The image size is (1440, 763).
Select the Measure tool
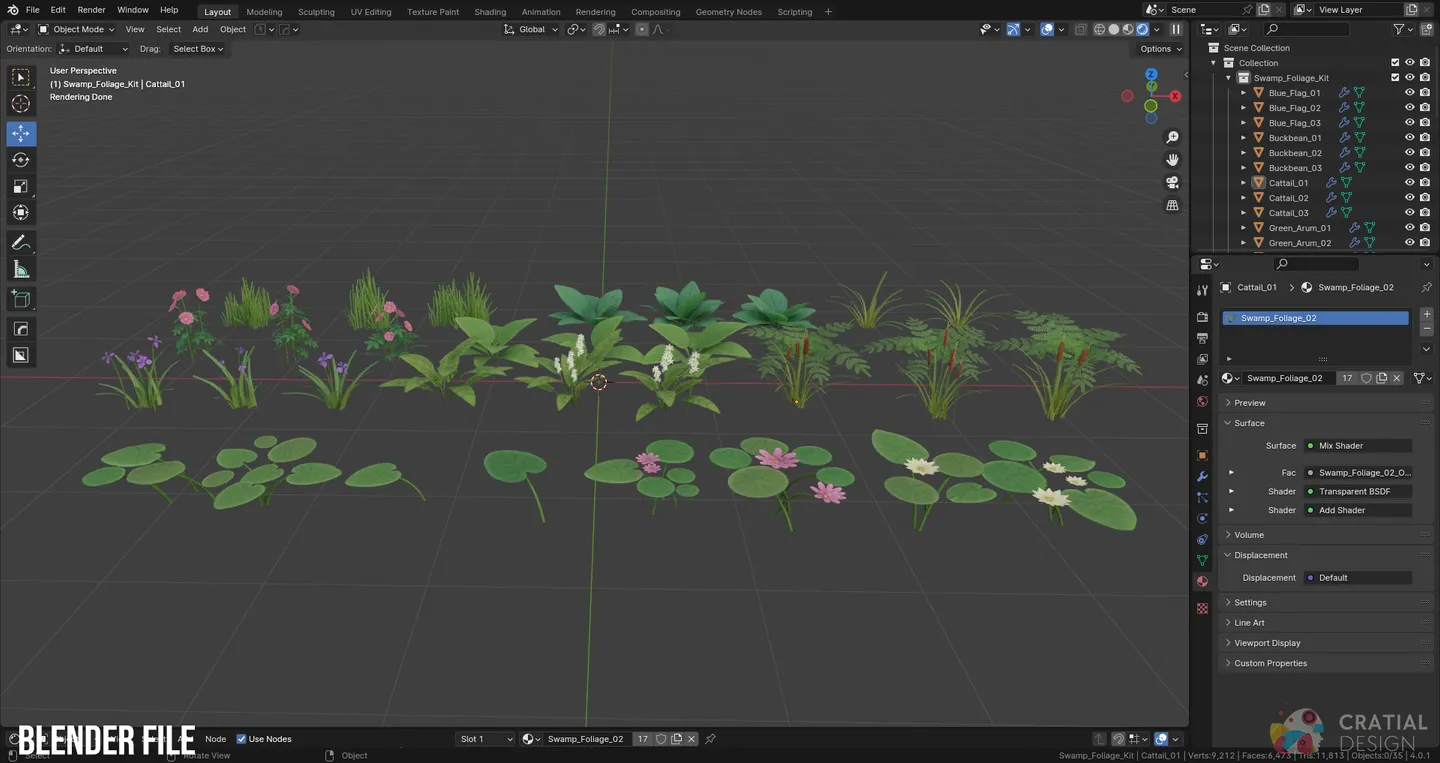click(x=21, y=269)
